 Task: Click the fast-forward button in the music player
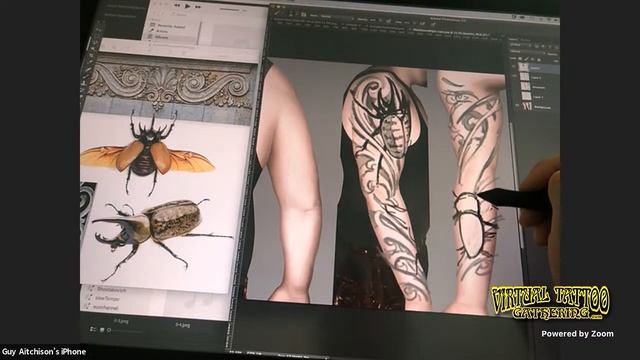(198, 7)
